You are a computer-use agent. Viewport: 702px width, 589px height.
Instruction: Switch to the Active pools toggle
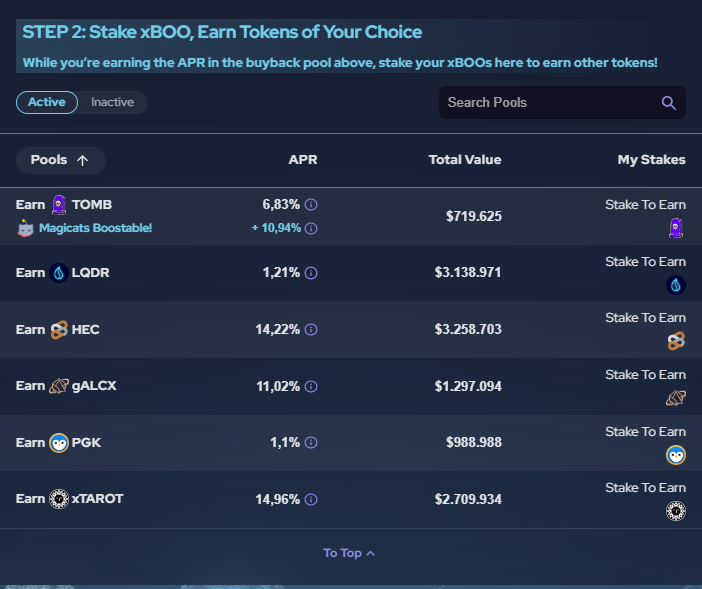pos(47,102)
